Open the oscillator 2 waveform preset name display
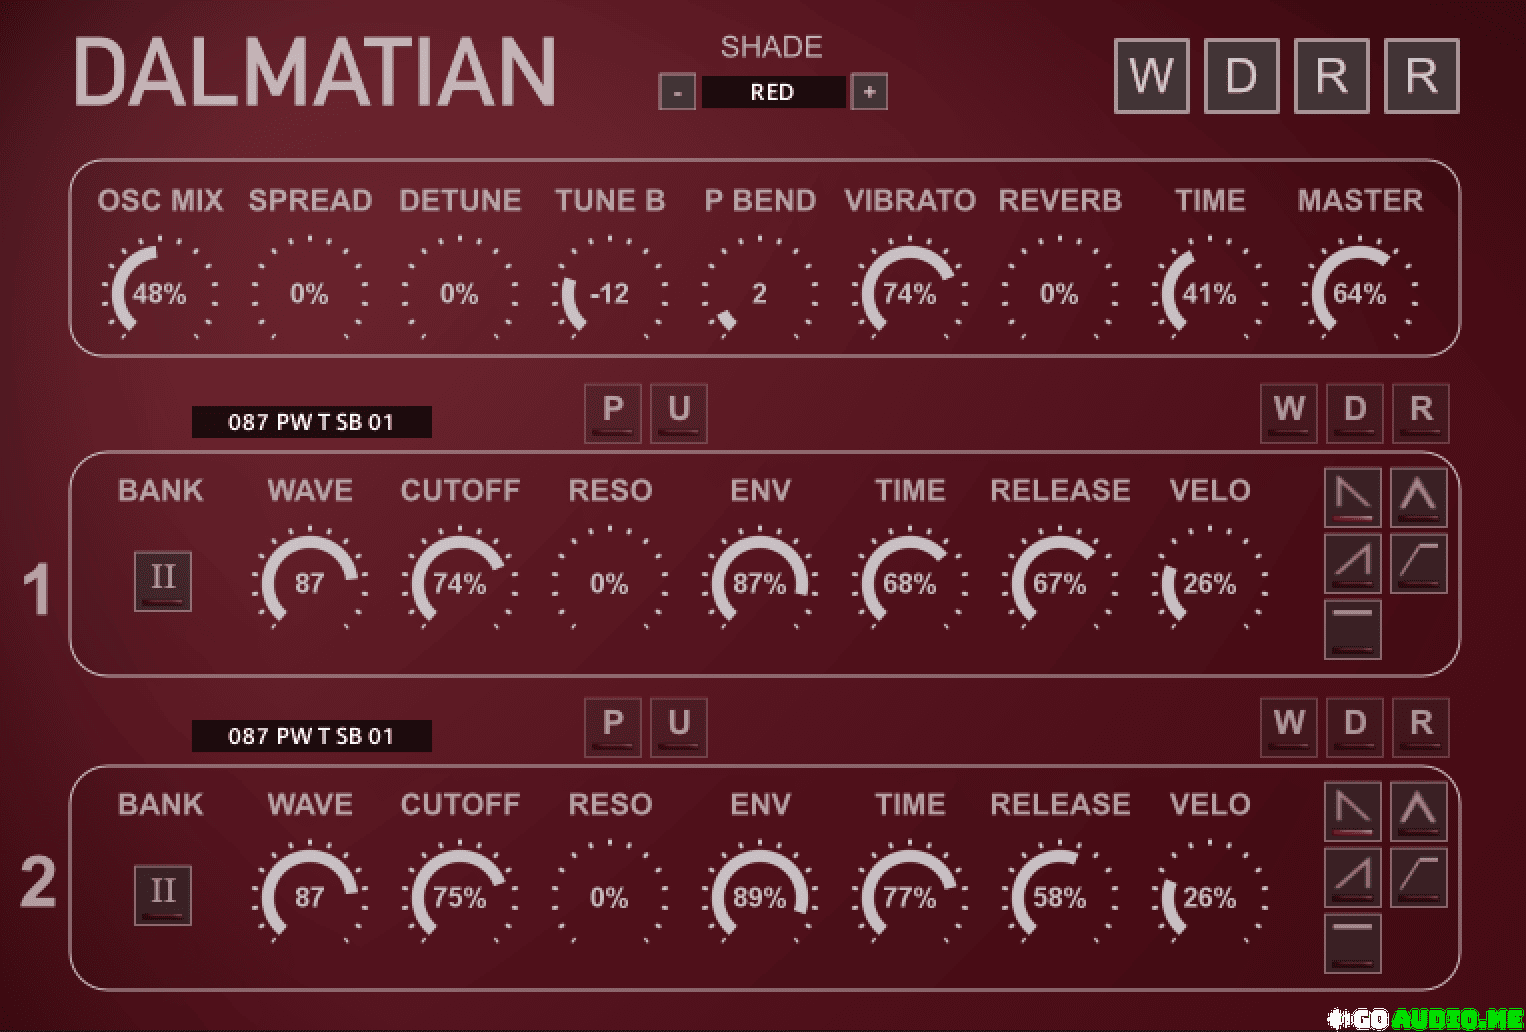 pyautogui.click(x=311, y=736)
